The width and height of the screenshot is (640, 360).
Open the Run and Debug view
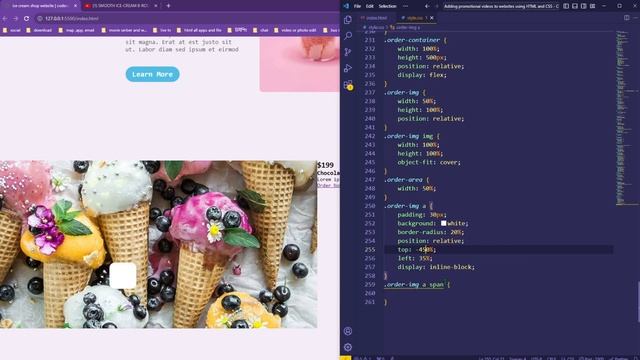[x=348, y=68]
